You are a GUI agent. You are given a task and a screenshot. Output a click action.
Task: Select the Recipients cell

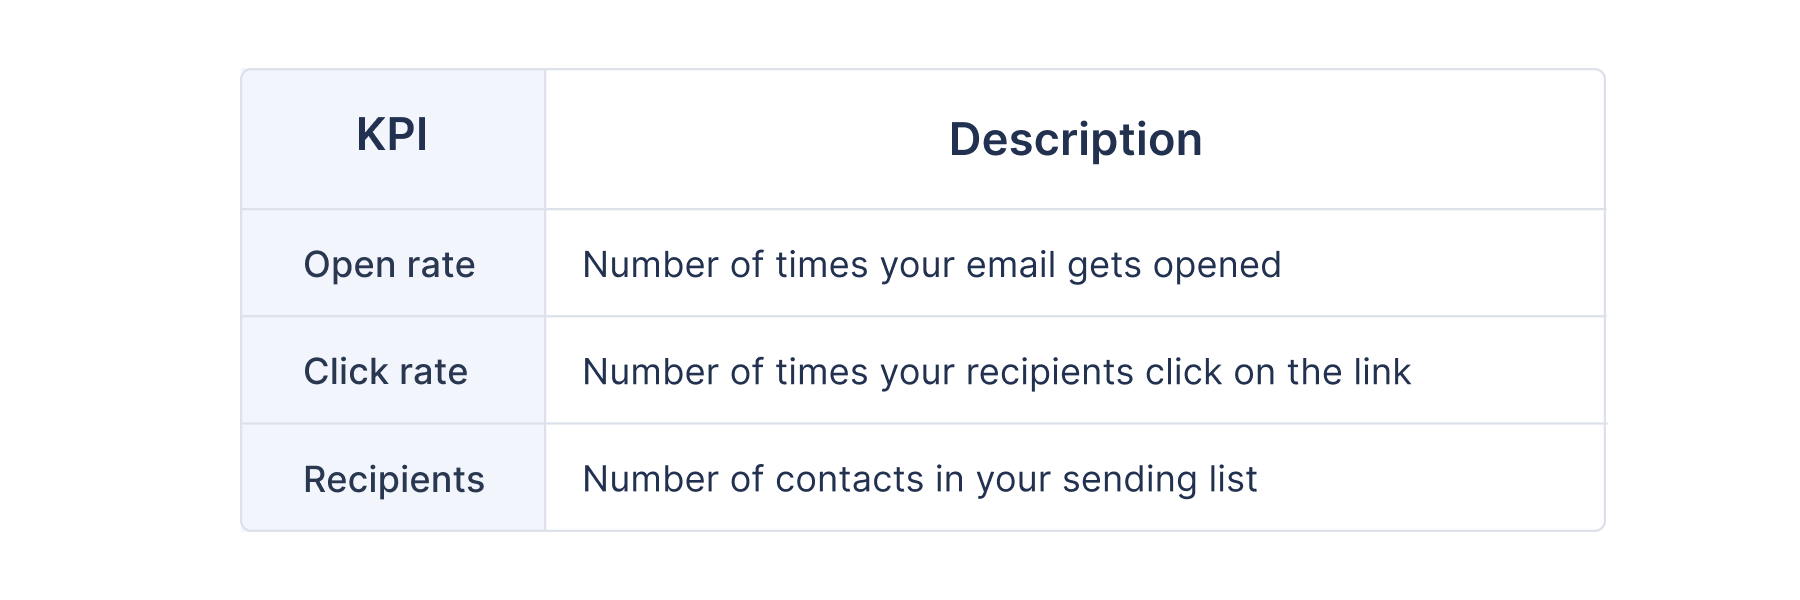click(394, 480)
